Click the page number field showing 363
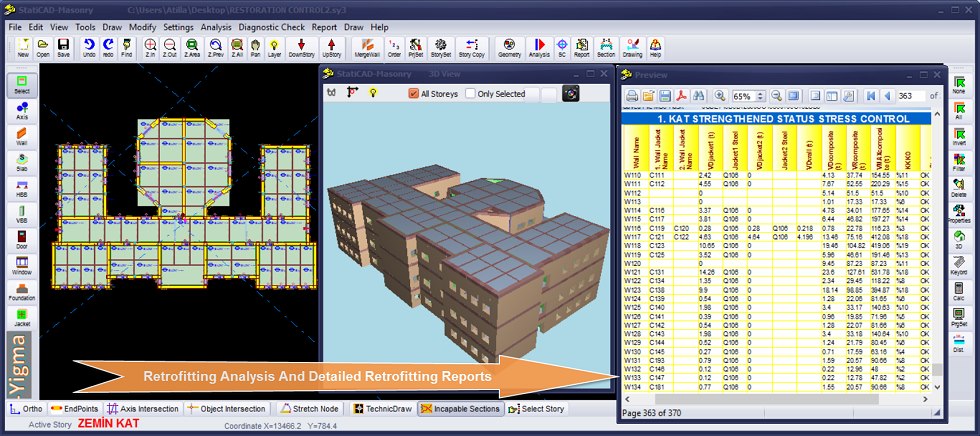 point(910,95)
